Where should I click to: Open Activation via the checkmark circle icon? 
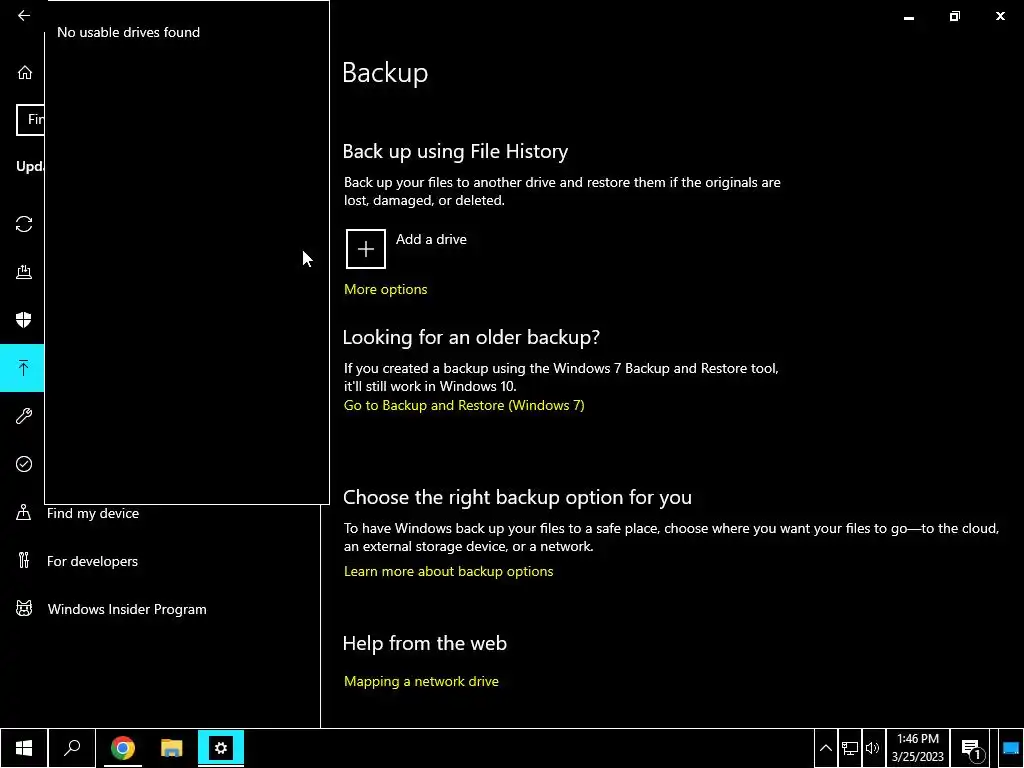pos(24,464)
